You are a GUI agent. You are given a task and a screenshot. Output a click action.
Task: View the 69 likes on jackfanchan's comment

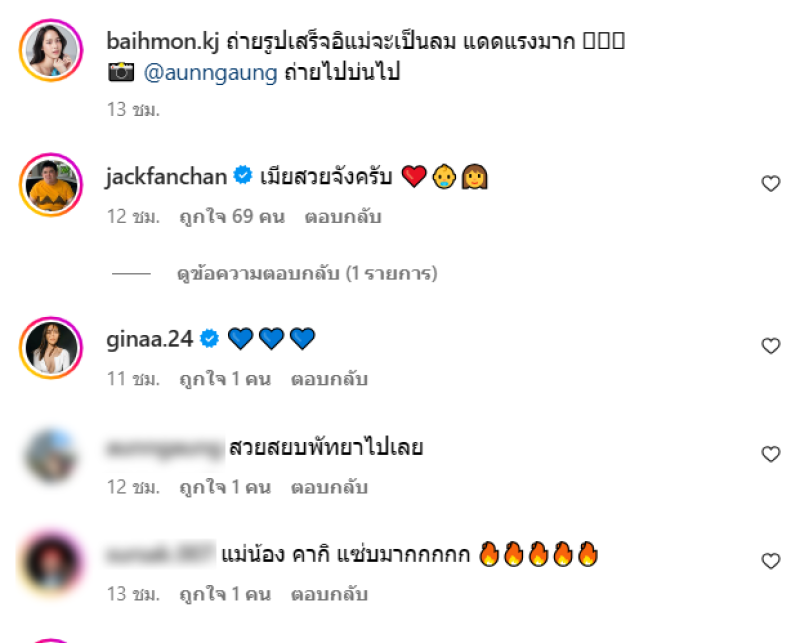click(232, 217)
